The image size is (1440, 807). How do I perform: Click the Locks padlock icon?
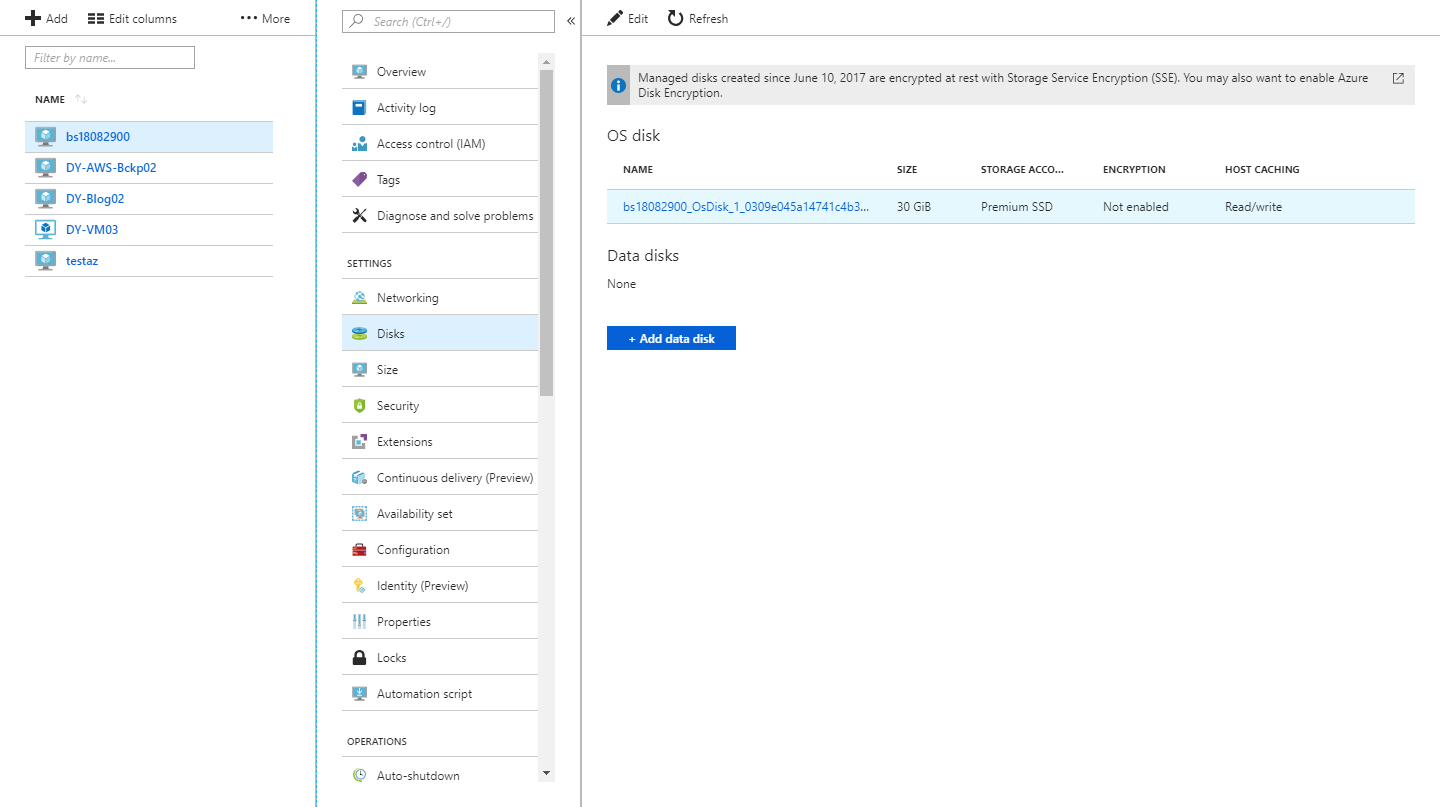(359, 658)
